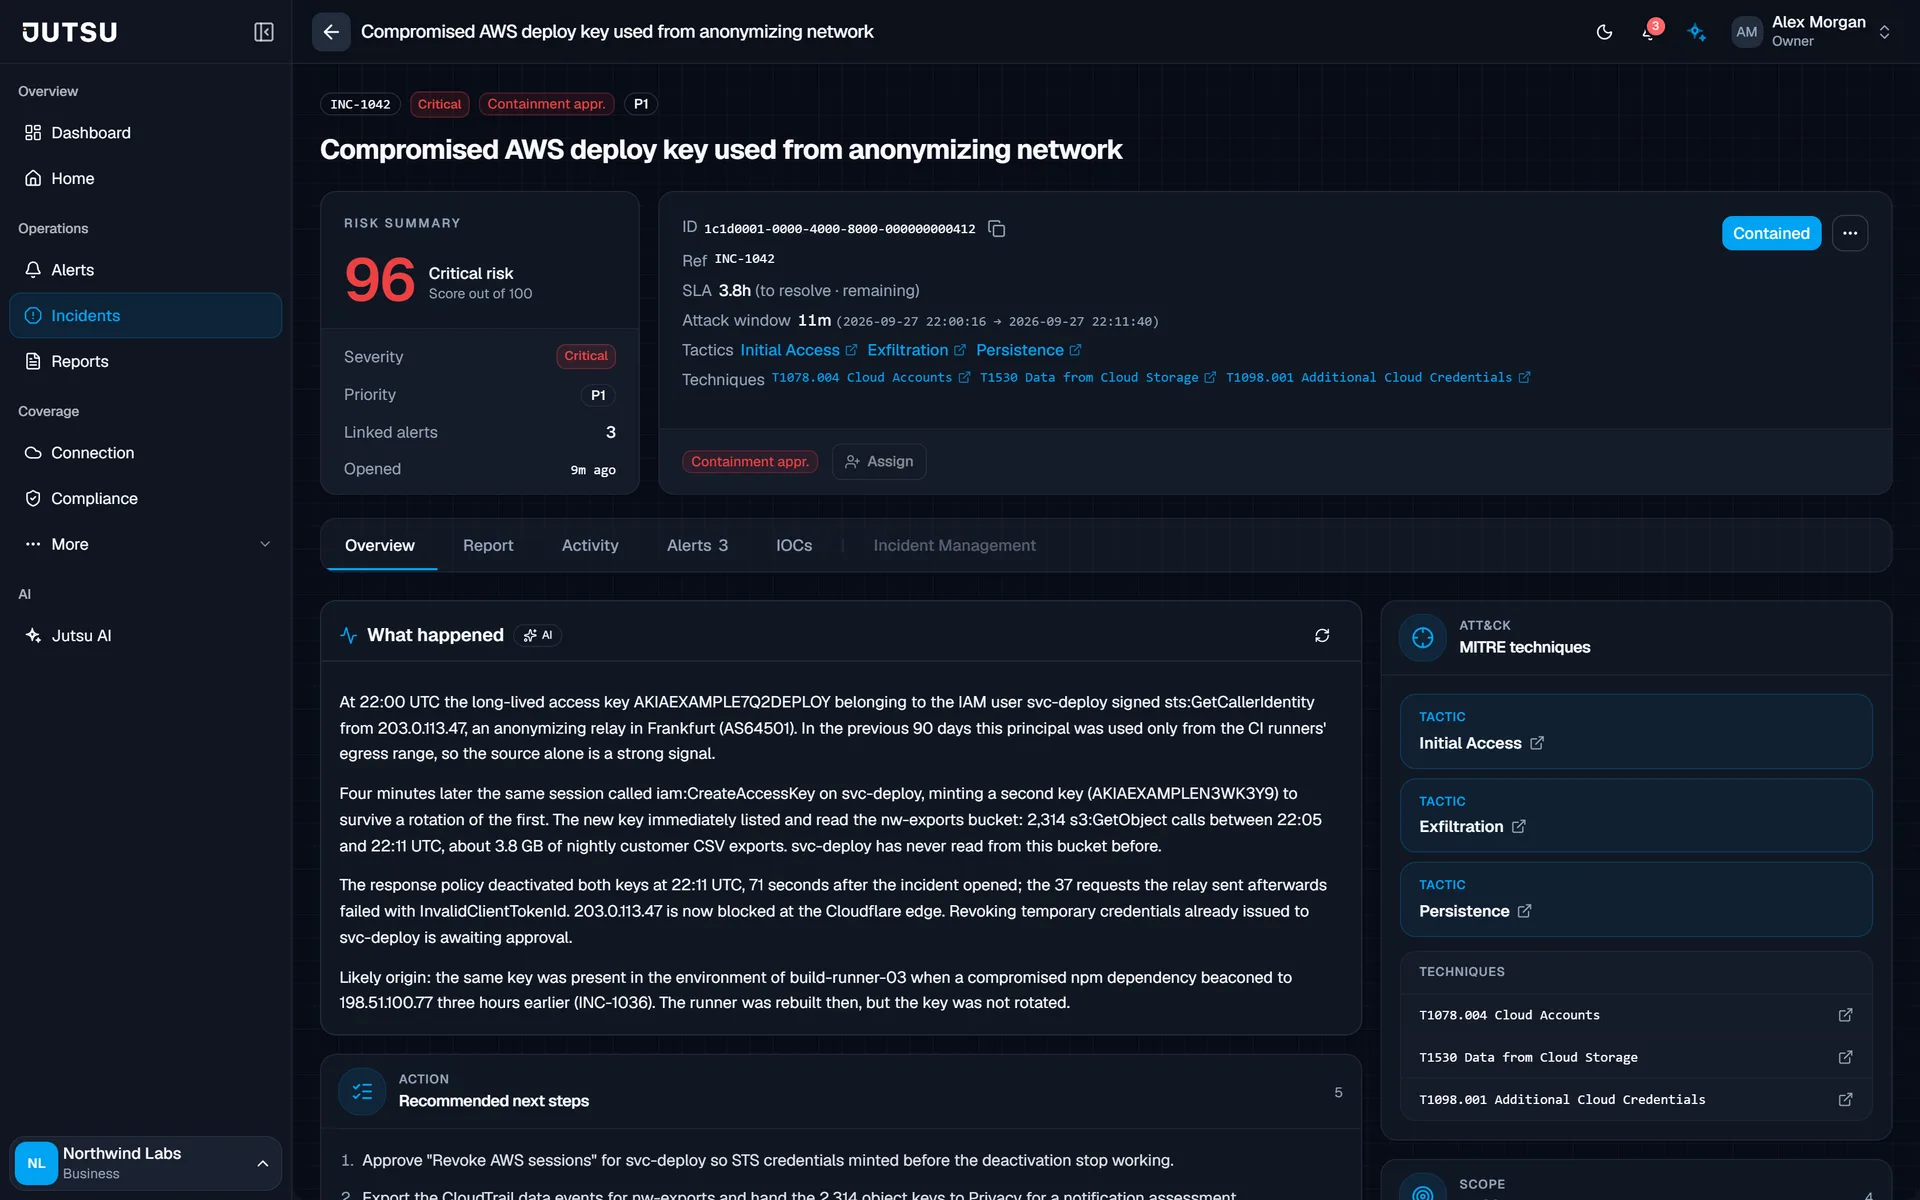Open Exfiltration tactic card external link
Image resolution: width=1920 pixels, height=1200 pixels.
click(x=1518, y=826)
